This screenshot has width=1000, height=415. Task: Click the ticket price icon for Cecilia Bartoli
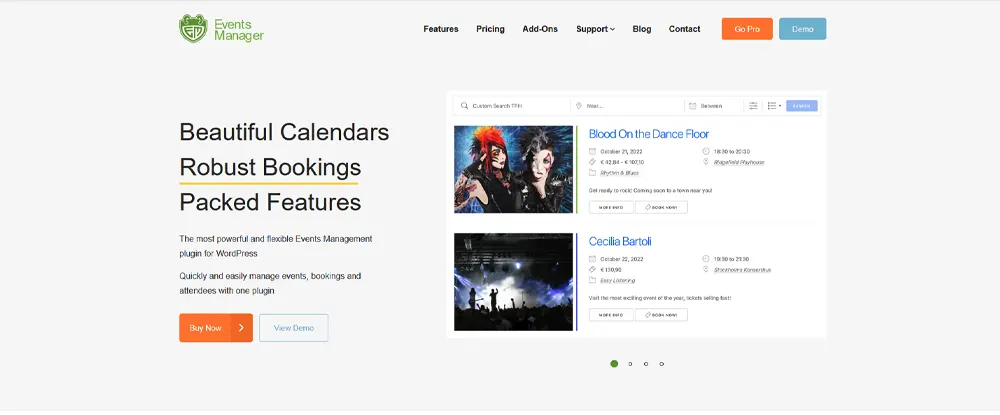pos(592,270)
